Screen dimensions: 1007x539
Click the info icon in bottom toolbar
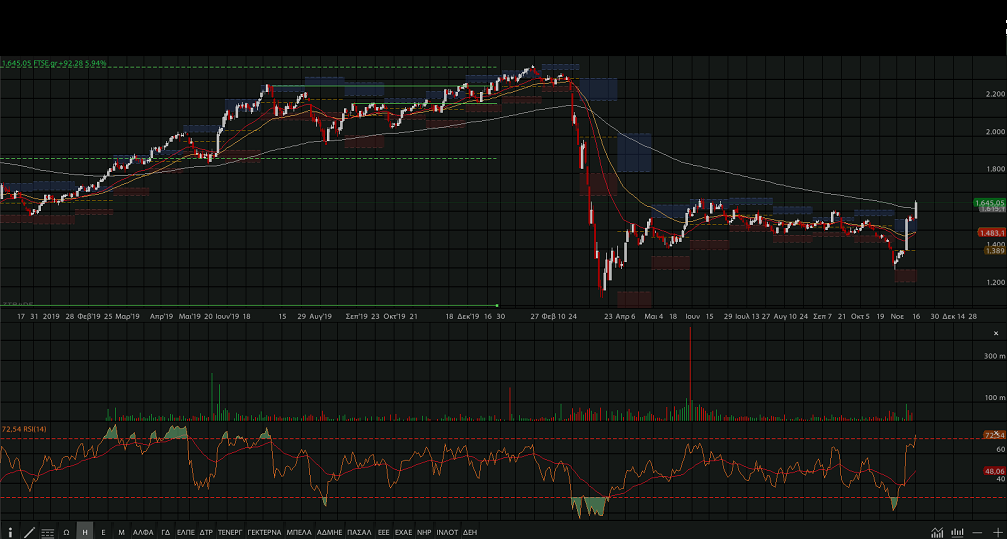click(11, 532)
